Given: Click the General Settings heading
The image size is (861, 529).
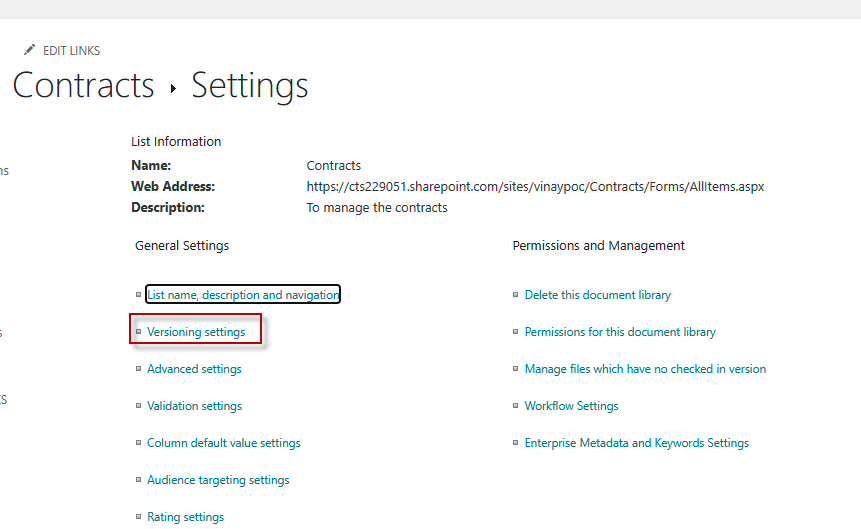Looking at the screenshot, I should click(182, 246).
